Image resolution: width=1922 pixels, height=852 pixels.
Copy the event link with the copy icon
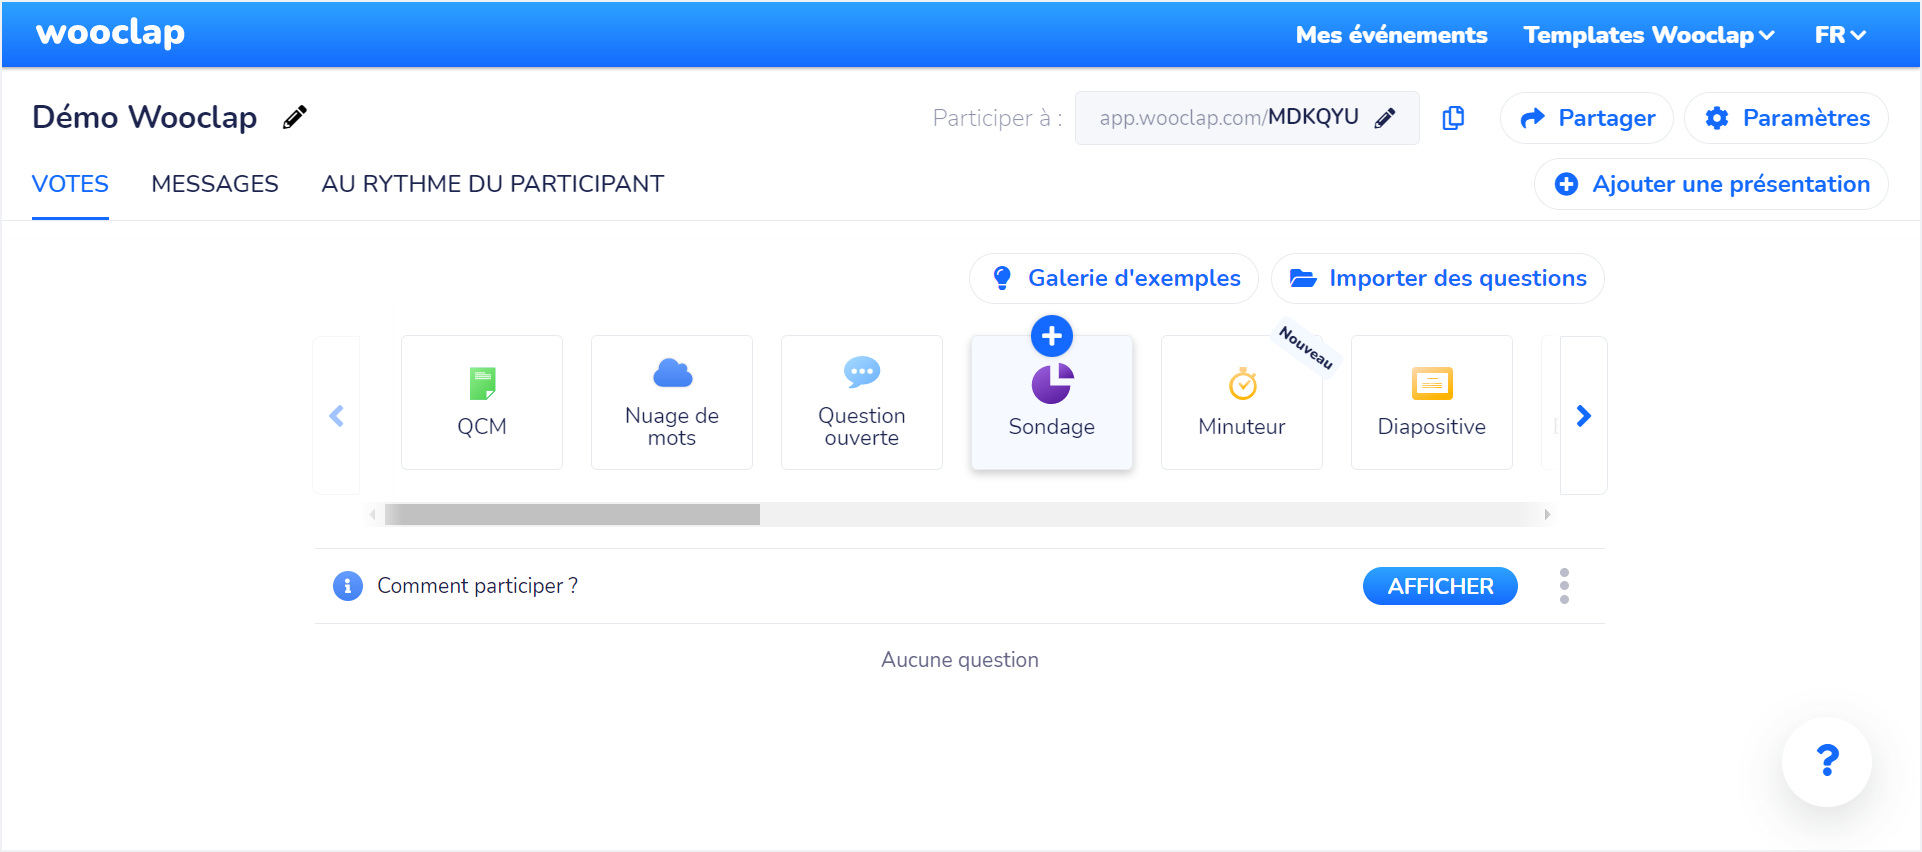[x=1453, y=117]
